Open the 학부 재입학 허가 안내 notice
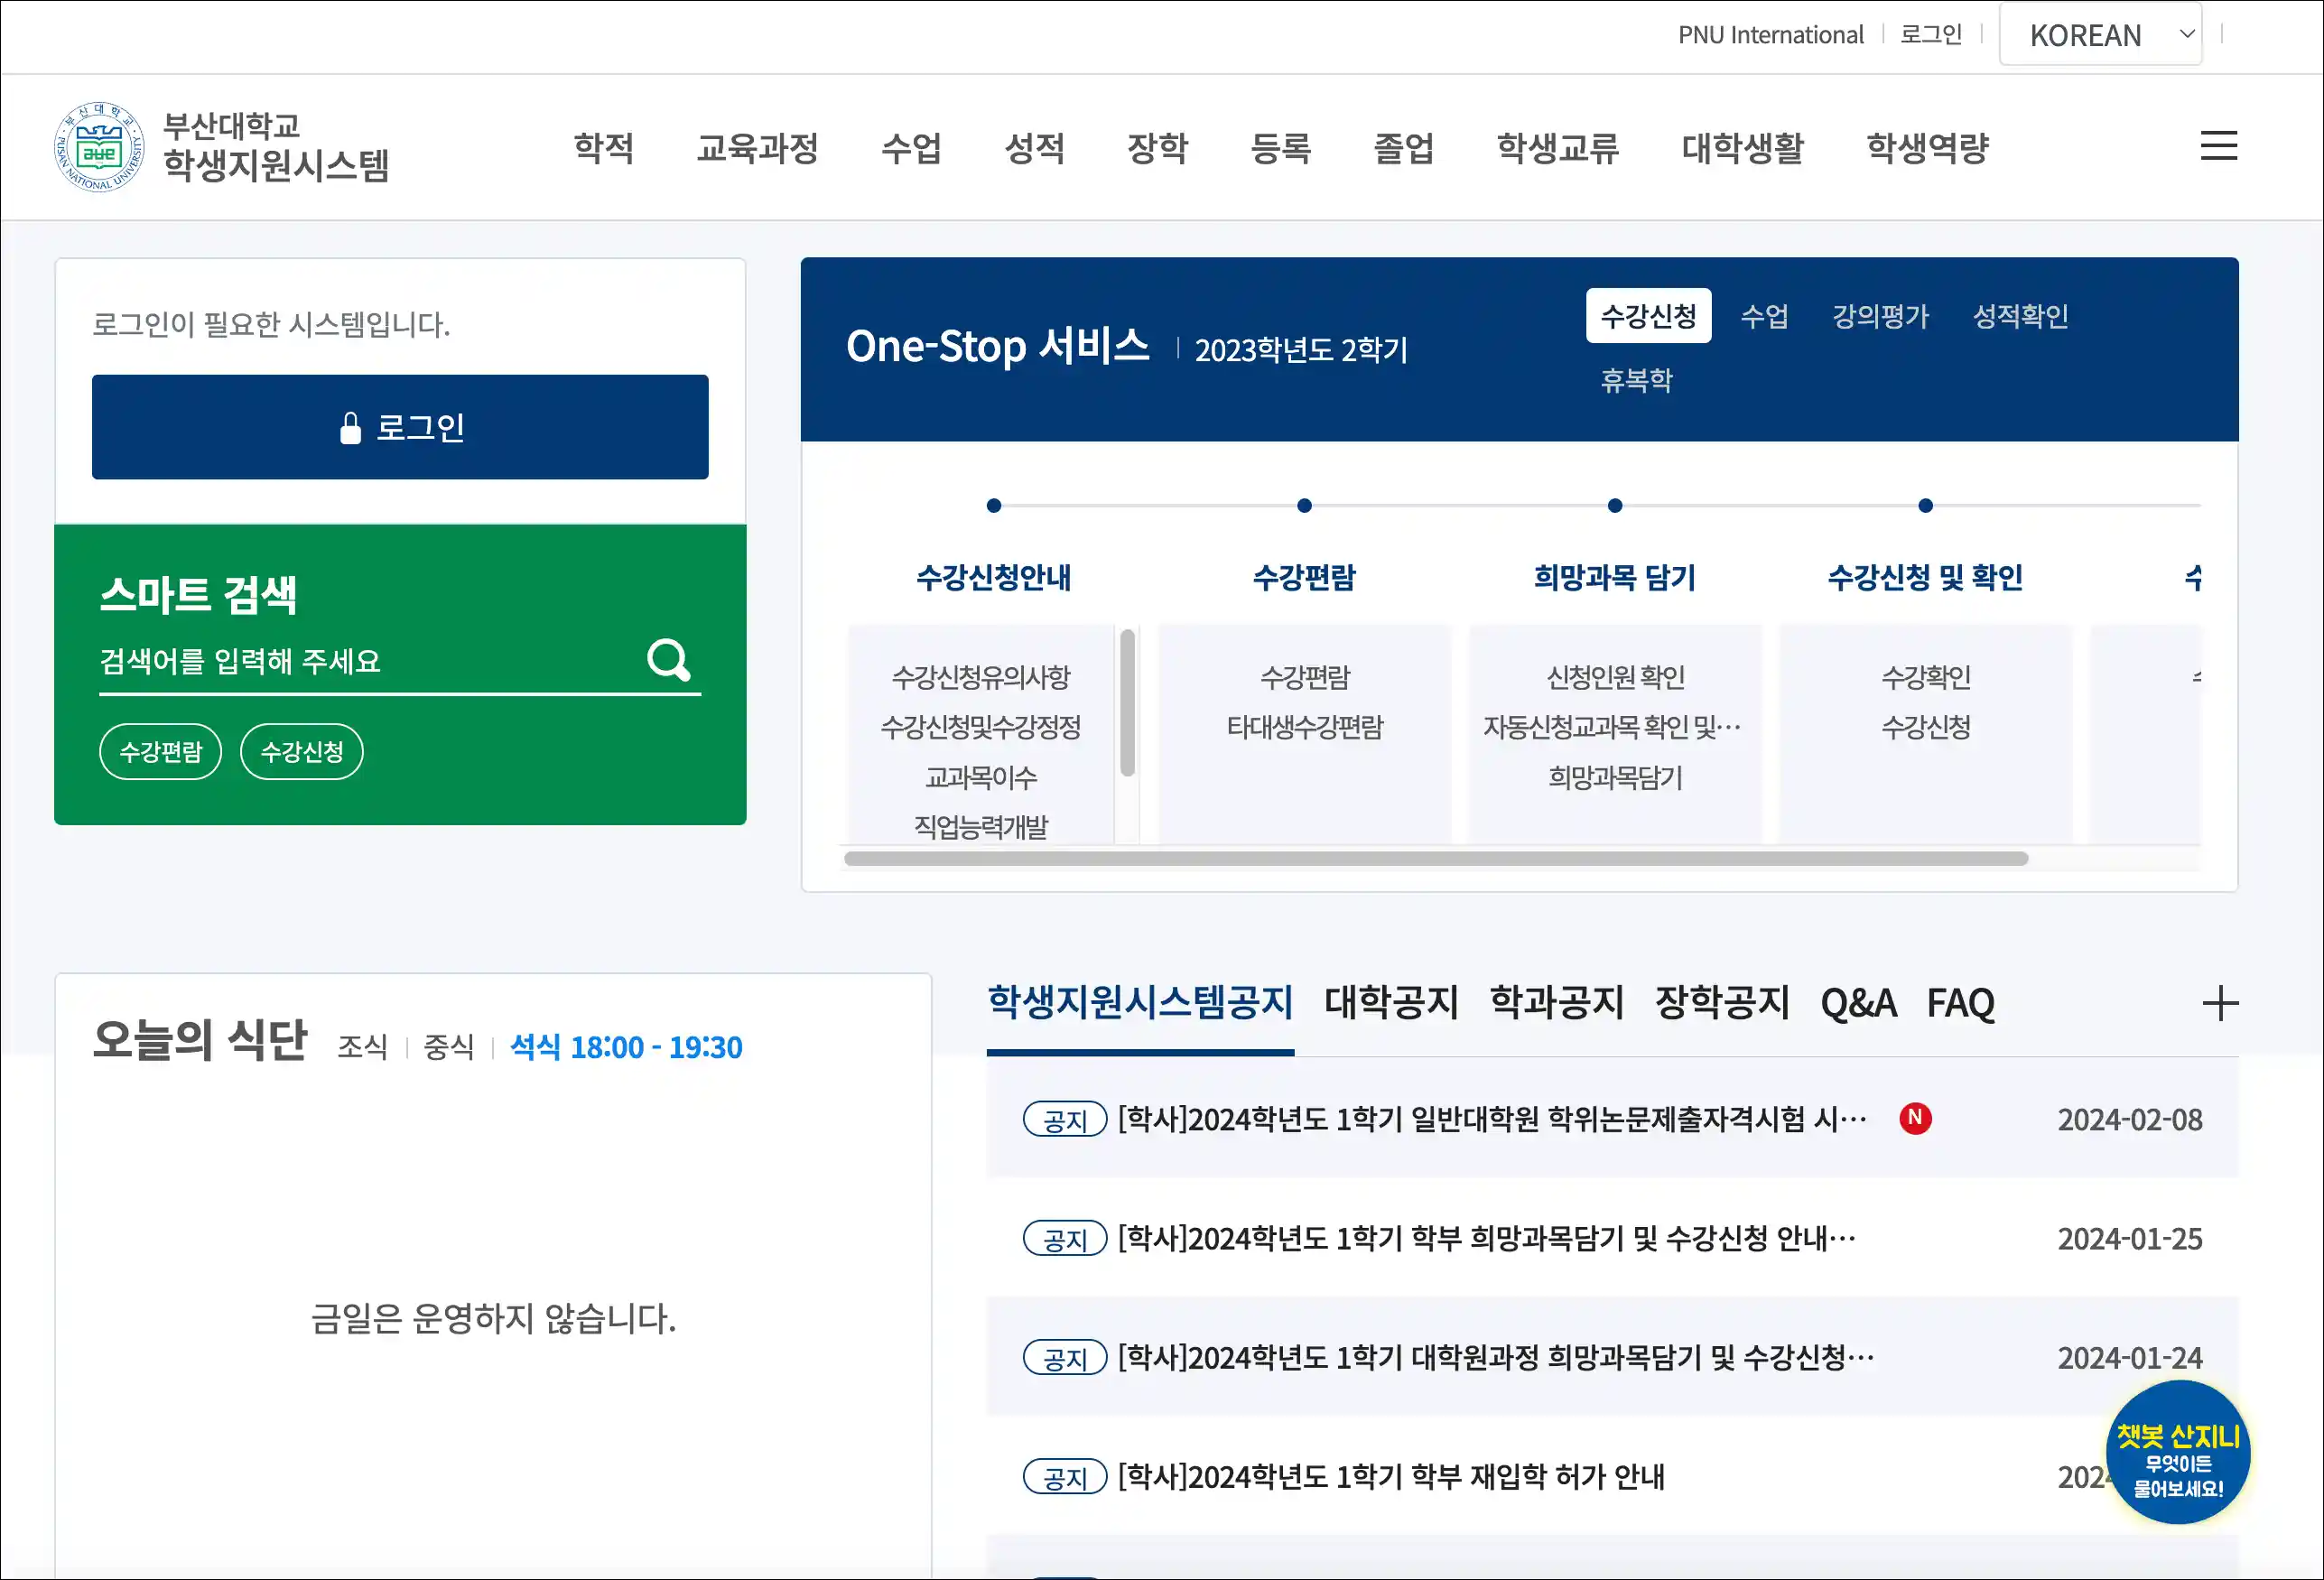This screenshot has width=2324, height=1580. (1390, 1476)
